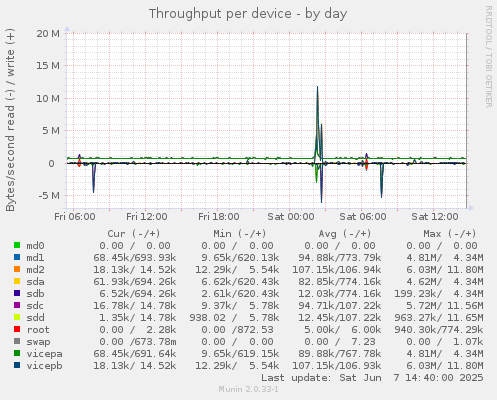Click md2 max value '6.03M/ 11.80M'

tap(445, 270)
